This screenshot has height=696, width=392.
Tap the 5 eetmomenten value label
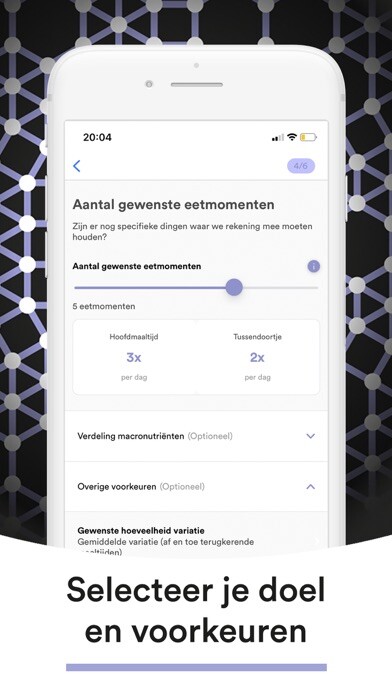click(x=104, y=306)
